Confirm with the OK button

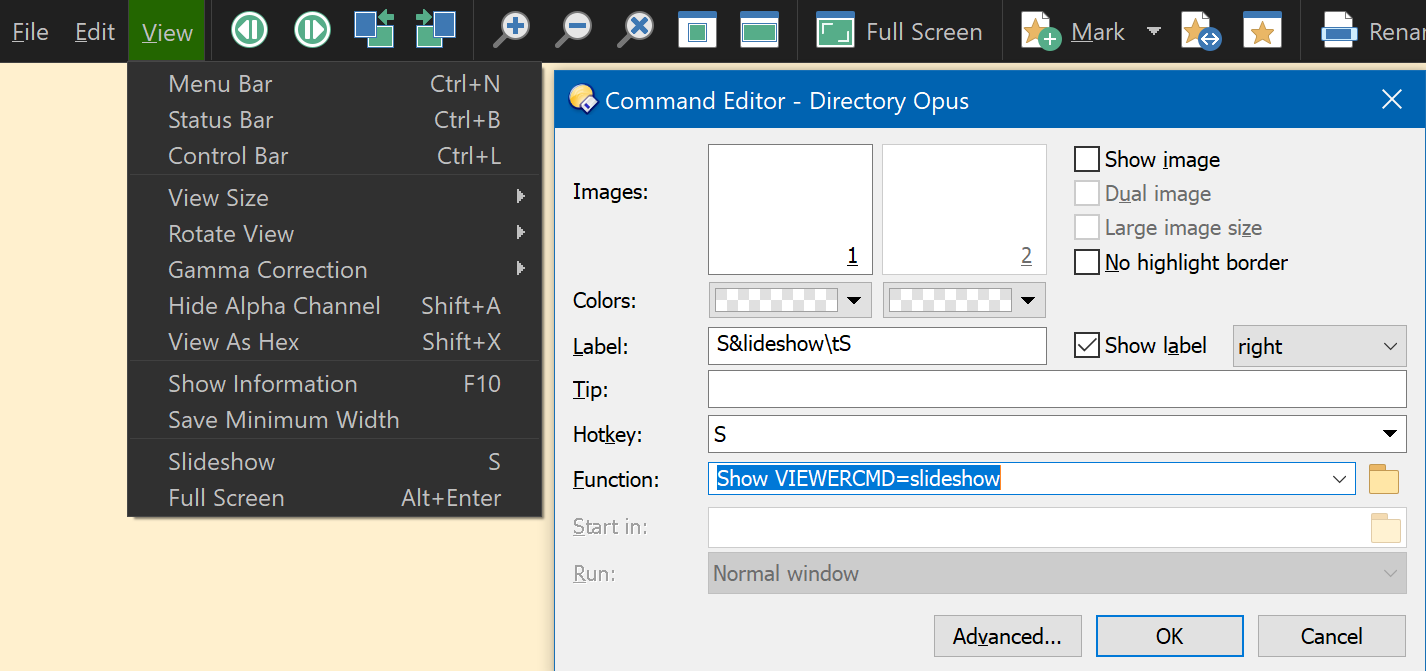pos(1169,636)
